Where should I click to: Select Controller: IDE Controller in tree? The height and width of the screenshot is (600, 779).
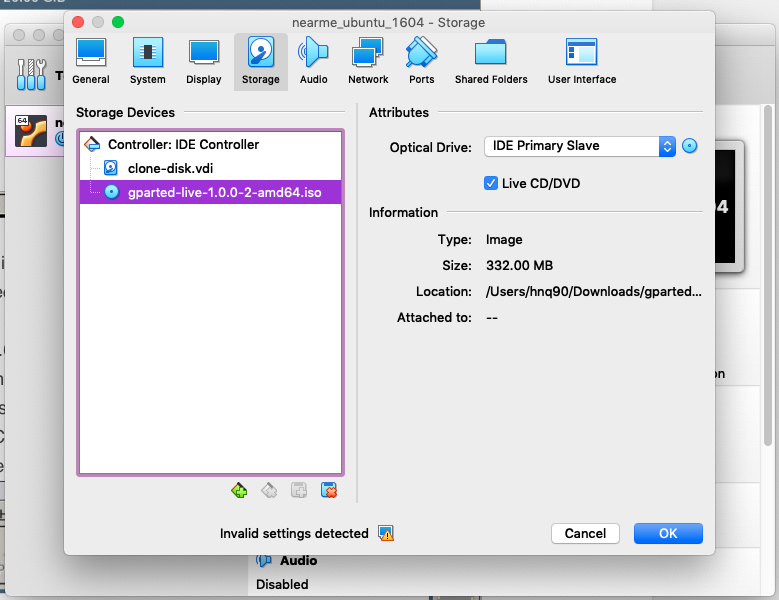point(183,145)
